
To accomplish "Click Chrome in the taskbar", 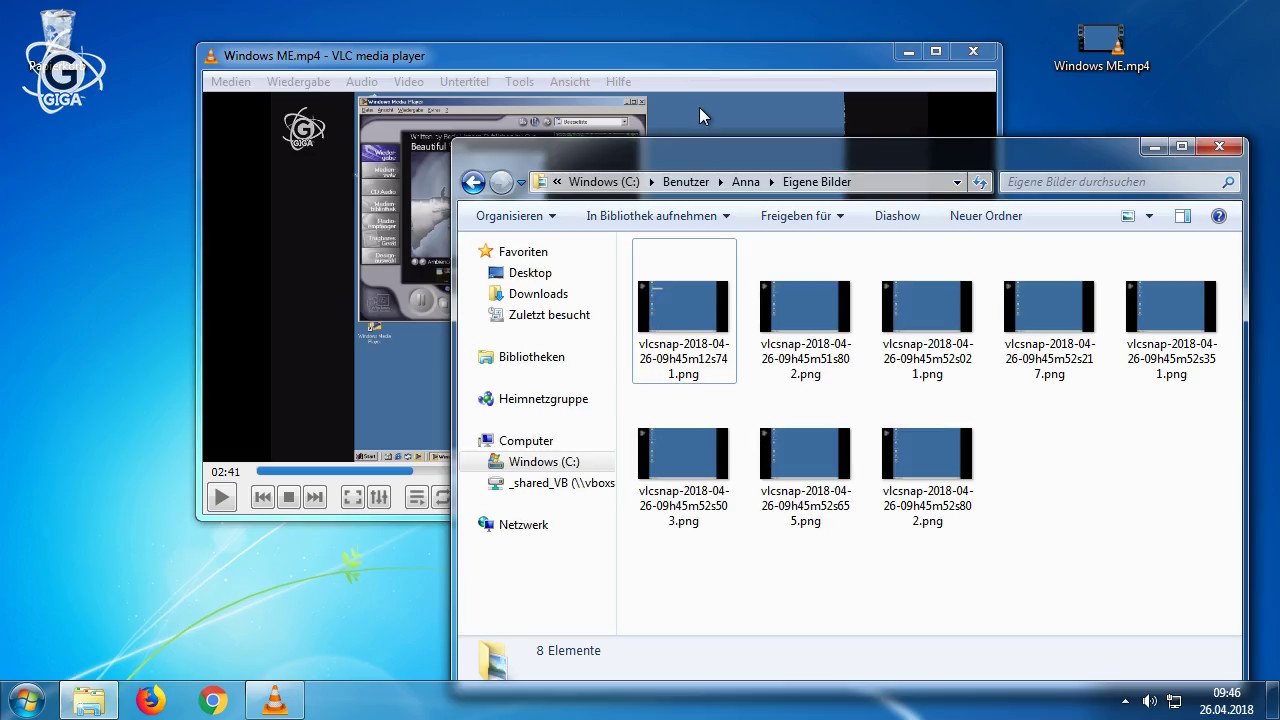I will point(212,700).
